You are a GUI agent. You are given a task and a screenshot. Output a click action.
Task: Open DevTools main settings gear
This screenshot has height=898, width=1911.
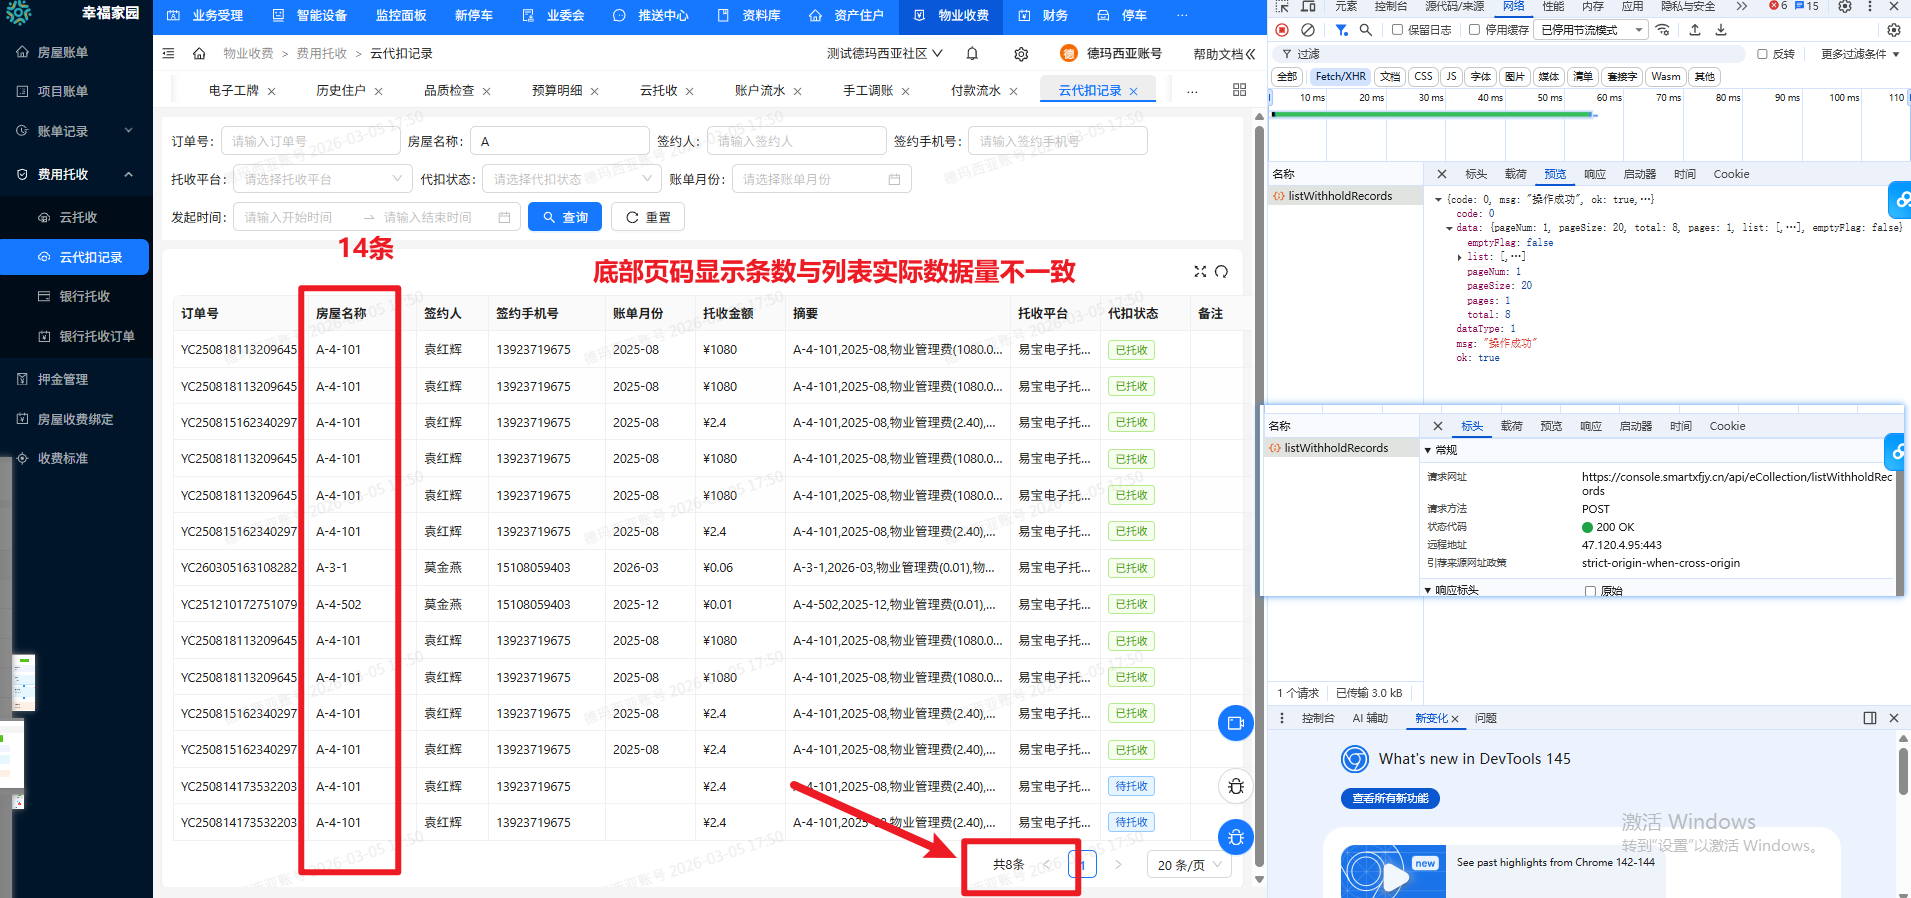pyautogui.click(x=1845, y=6)
